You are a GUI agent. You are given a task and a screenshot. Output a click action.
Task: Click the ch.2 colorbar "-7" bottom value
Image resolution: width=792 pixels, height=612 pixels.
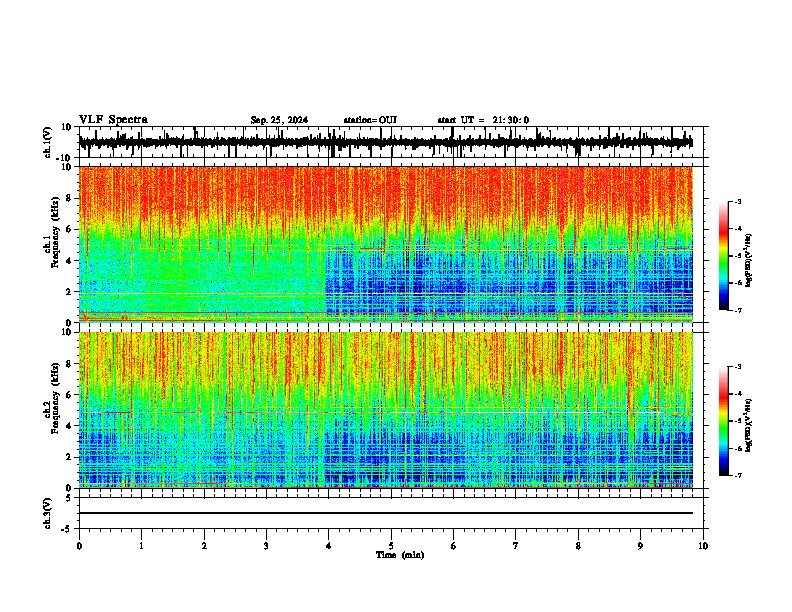point(737,475)
